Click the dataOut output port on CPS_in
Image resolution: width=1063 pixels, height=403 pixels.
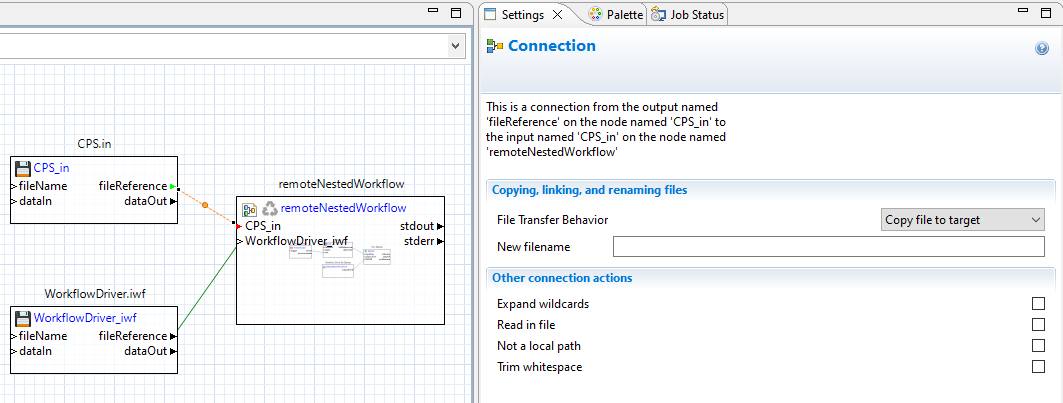coord(174,202)
